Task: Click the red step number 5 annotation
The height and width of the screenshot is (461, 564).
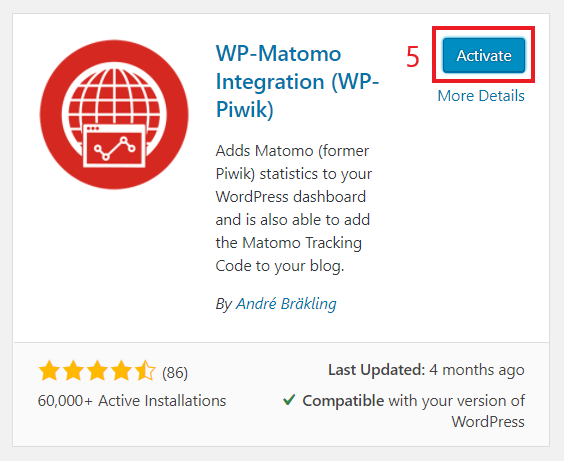Action: click(x=413, y=57)
